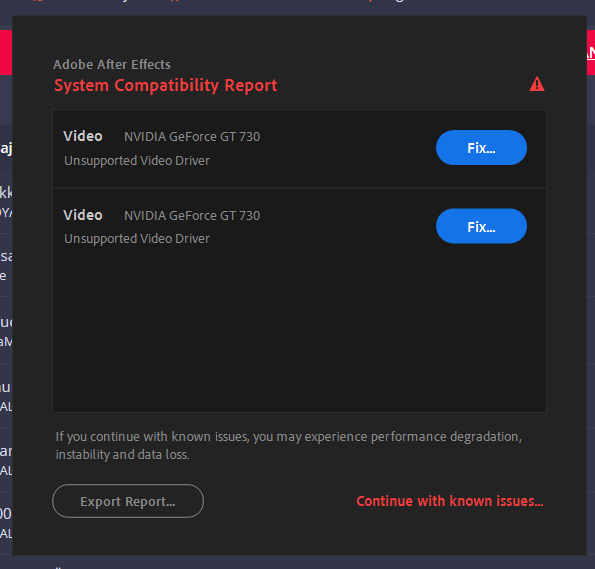Click Fix for the first video driver issue
Viewport: 595px width, 569px height.
click(x=481, y=148)
